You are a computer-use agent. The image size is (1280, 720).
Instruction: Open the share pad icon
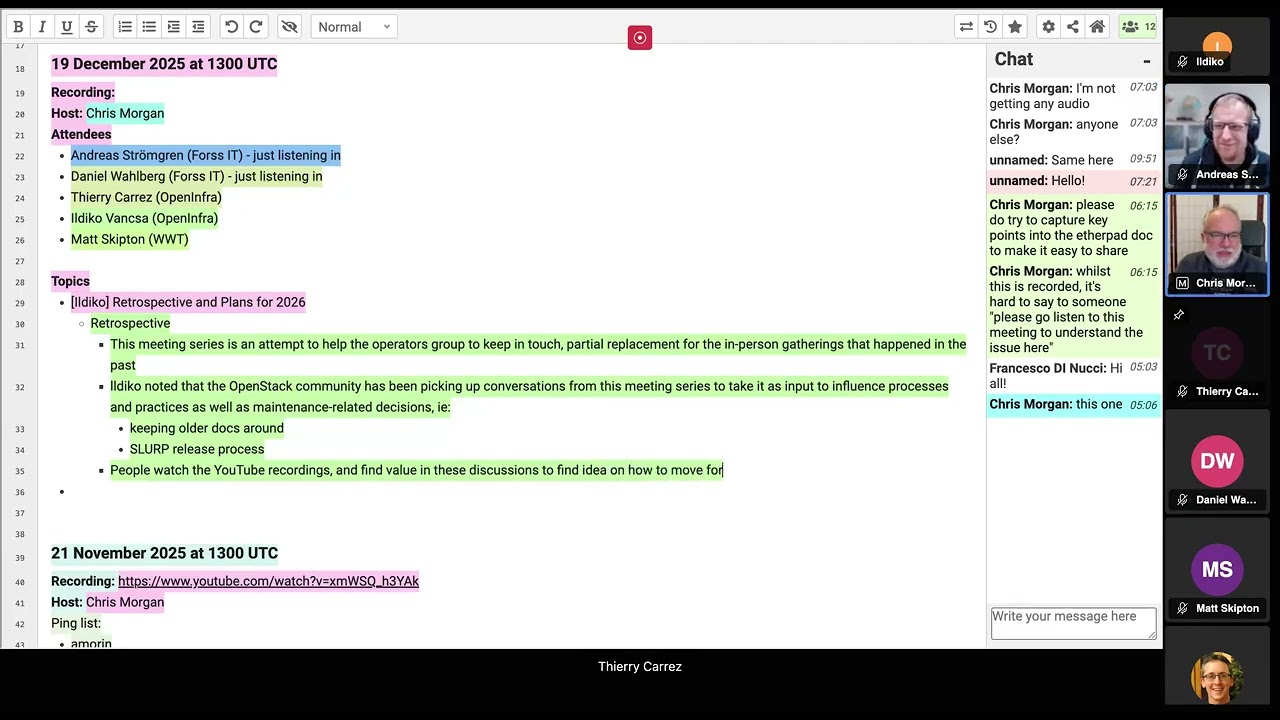(x=1072, y=27)
